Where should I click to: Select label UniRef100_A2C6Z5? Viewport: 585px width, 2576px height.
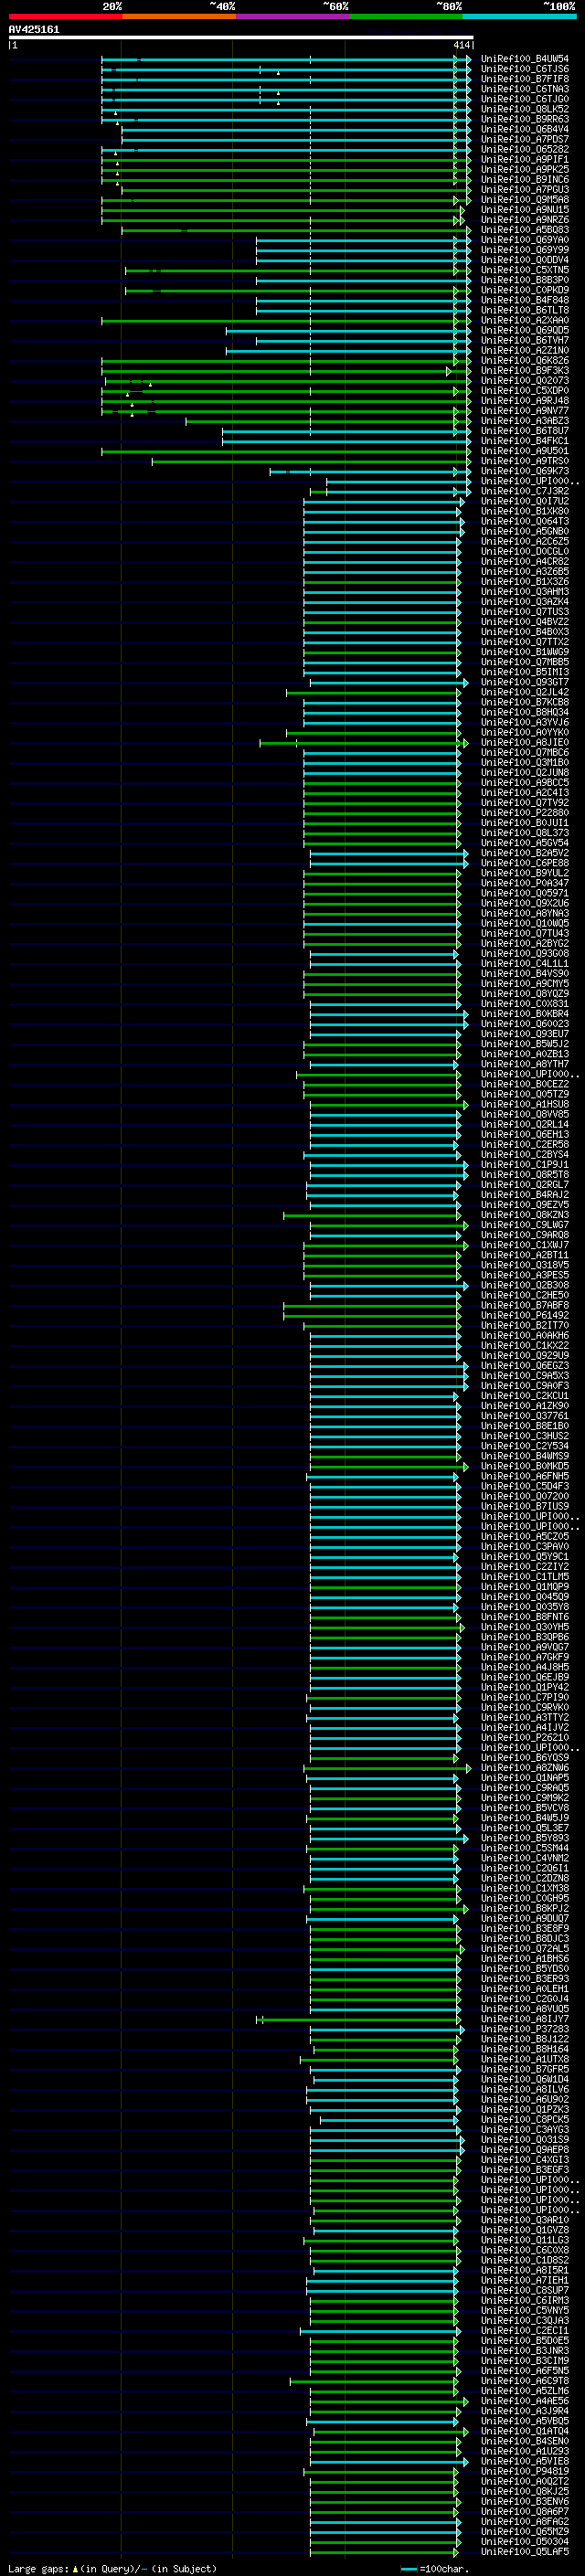tap(525, 541)
